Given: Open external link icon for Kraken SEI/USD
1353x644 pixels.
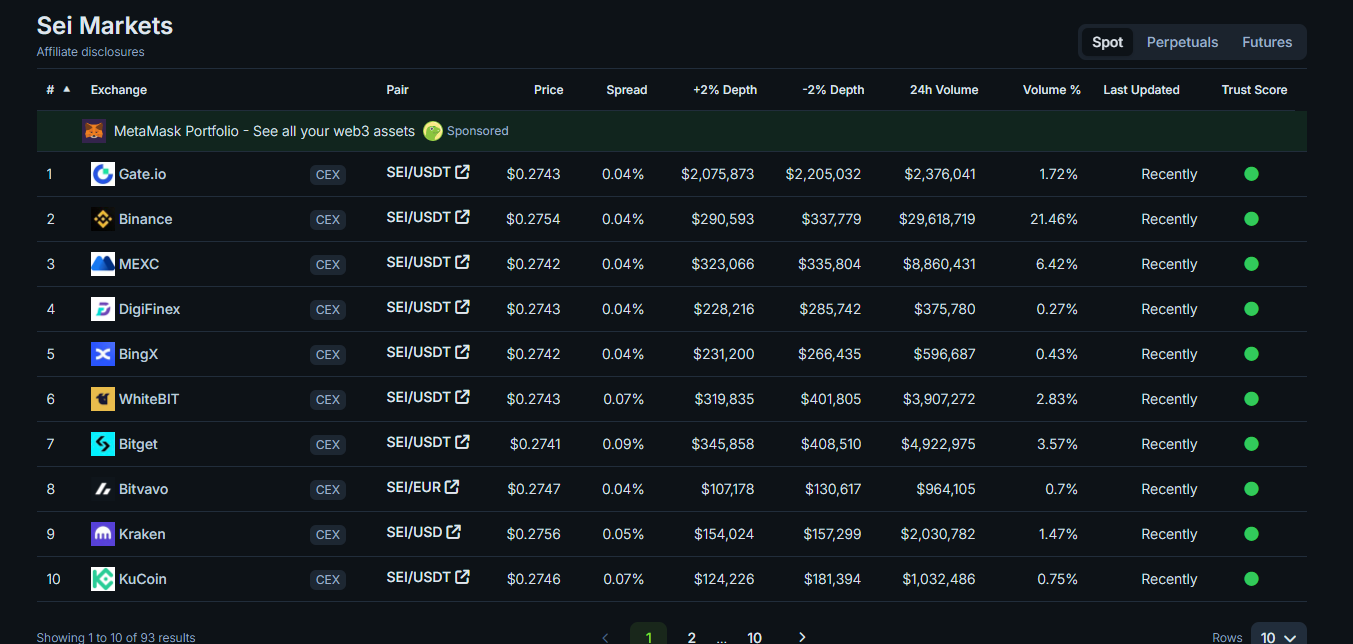Looking at the screenshot, I should coord(454,532).
